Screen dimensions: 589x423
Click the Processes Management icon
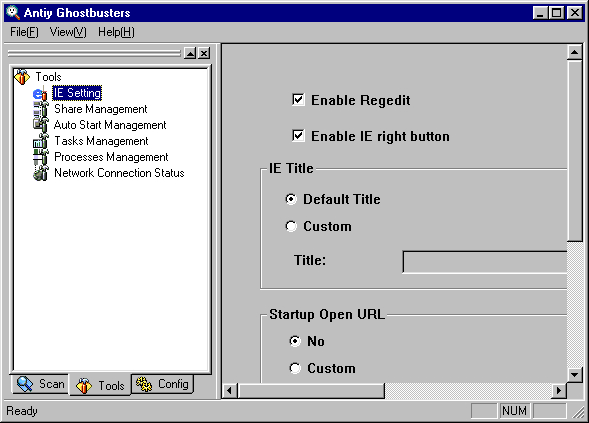pyautogui.click(x=40, y=157)
